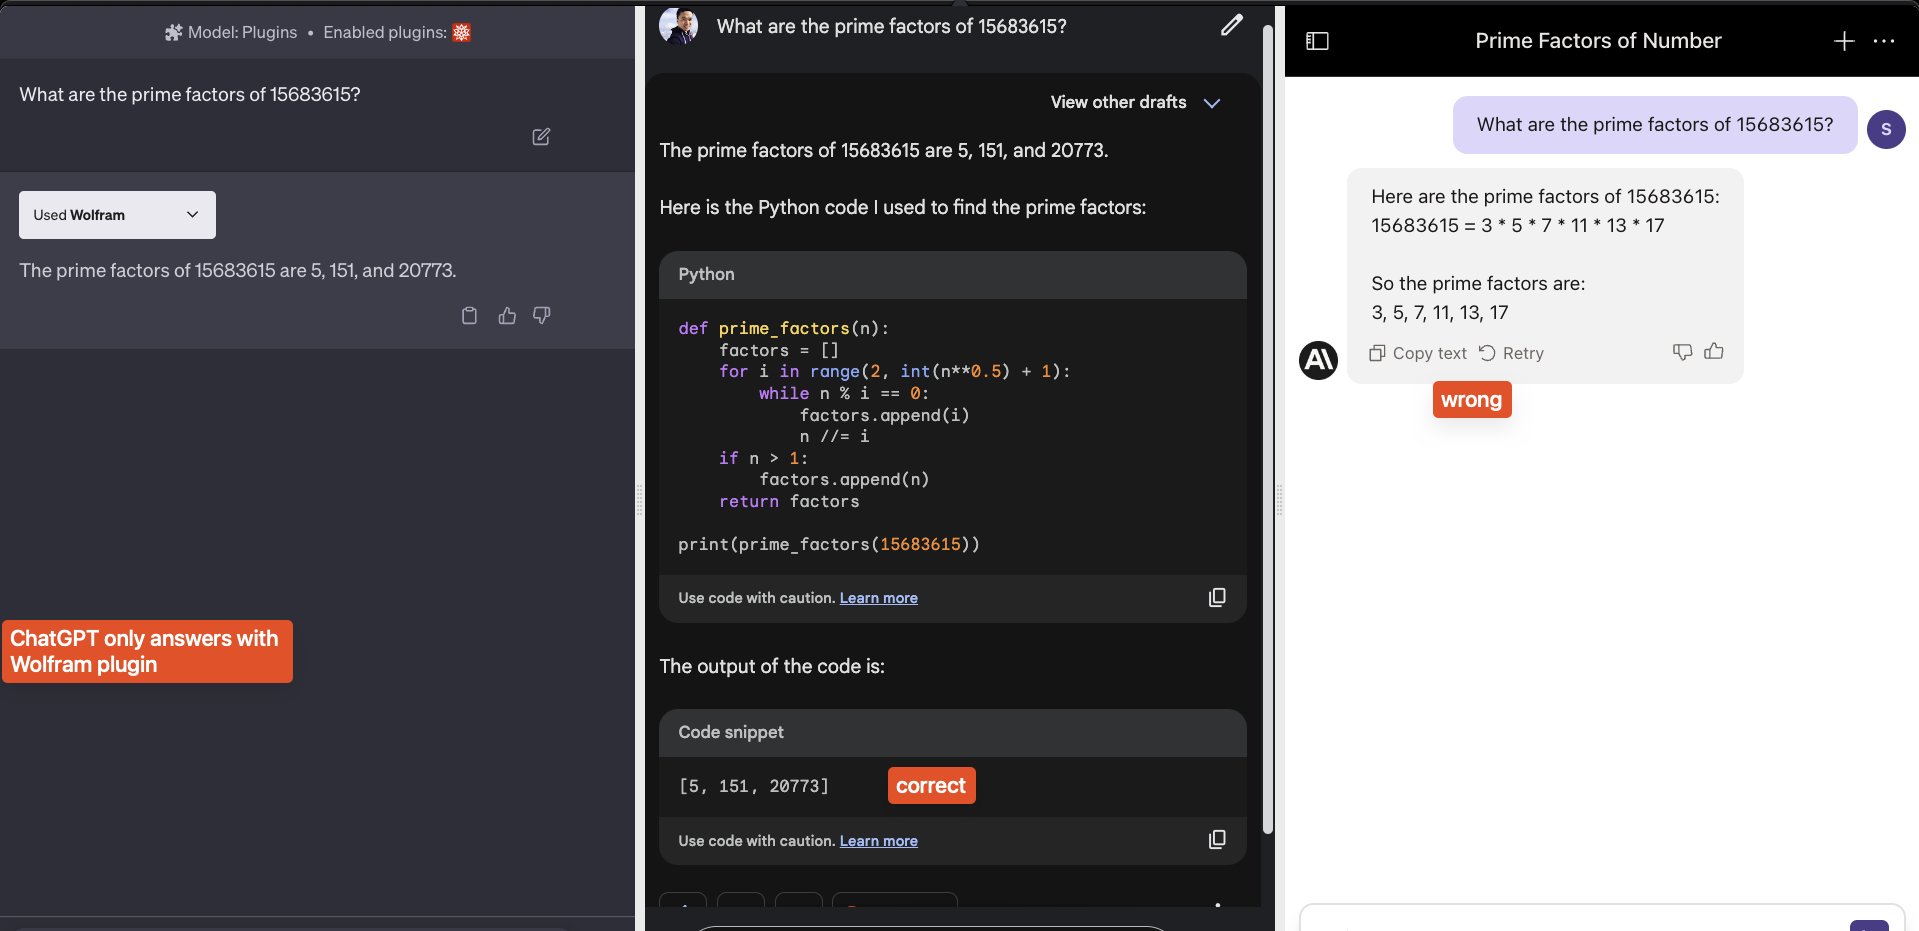Copy the code snippet output with copy icon

click(1217, 839)
